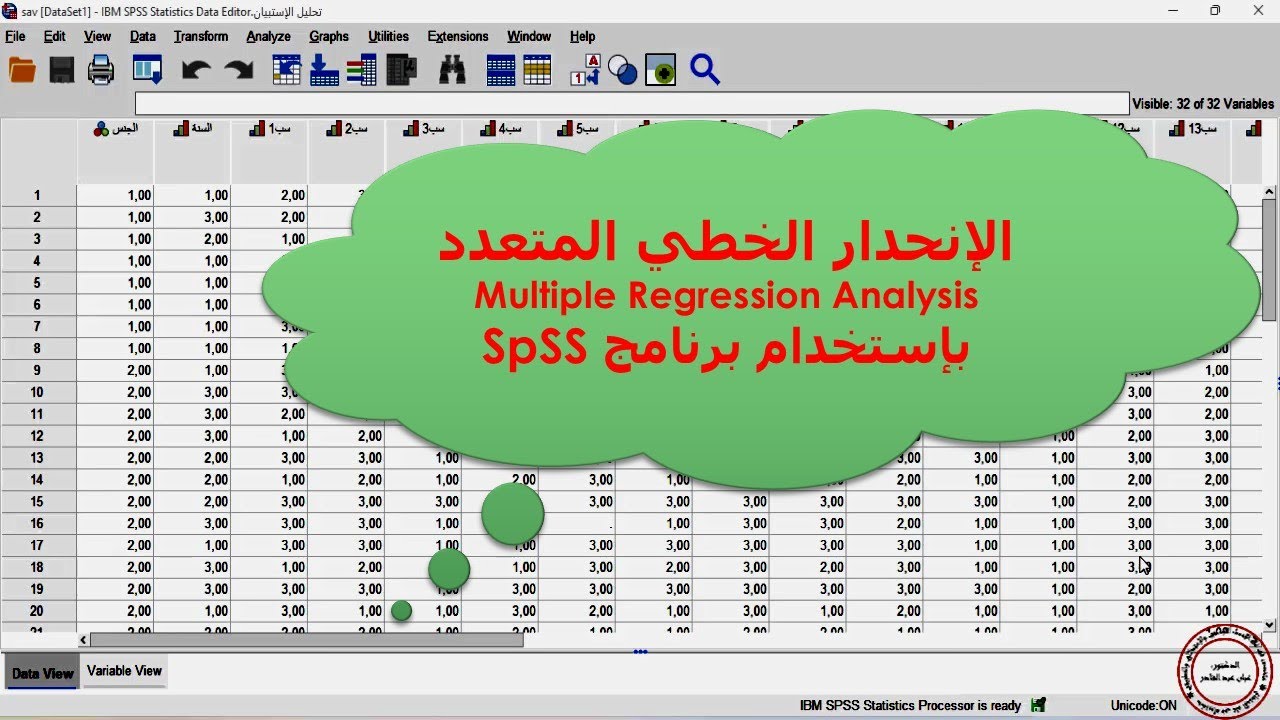
Task: Select row header number 1
Action: (x=38, y=195)
